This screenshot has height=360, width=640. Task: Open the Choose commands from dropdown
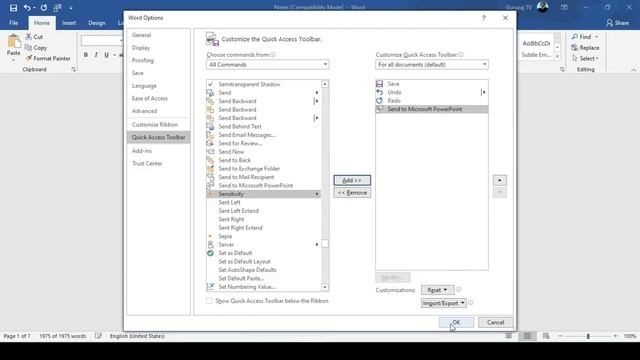[x=267, y=64]
